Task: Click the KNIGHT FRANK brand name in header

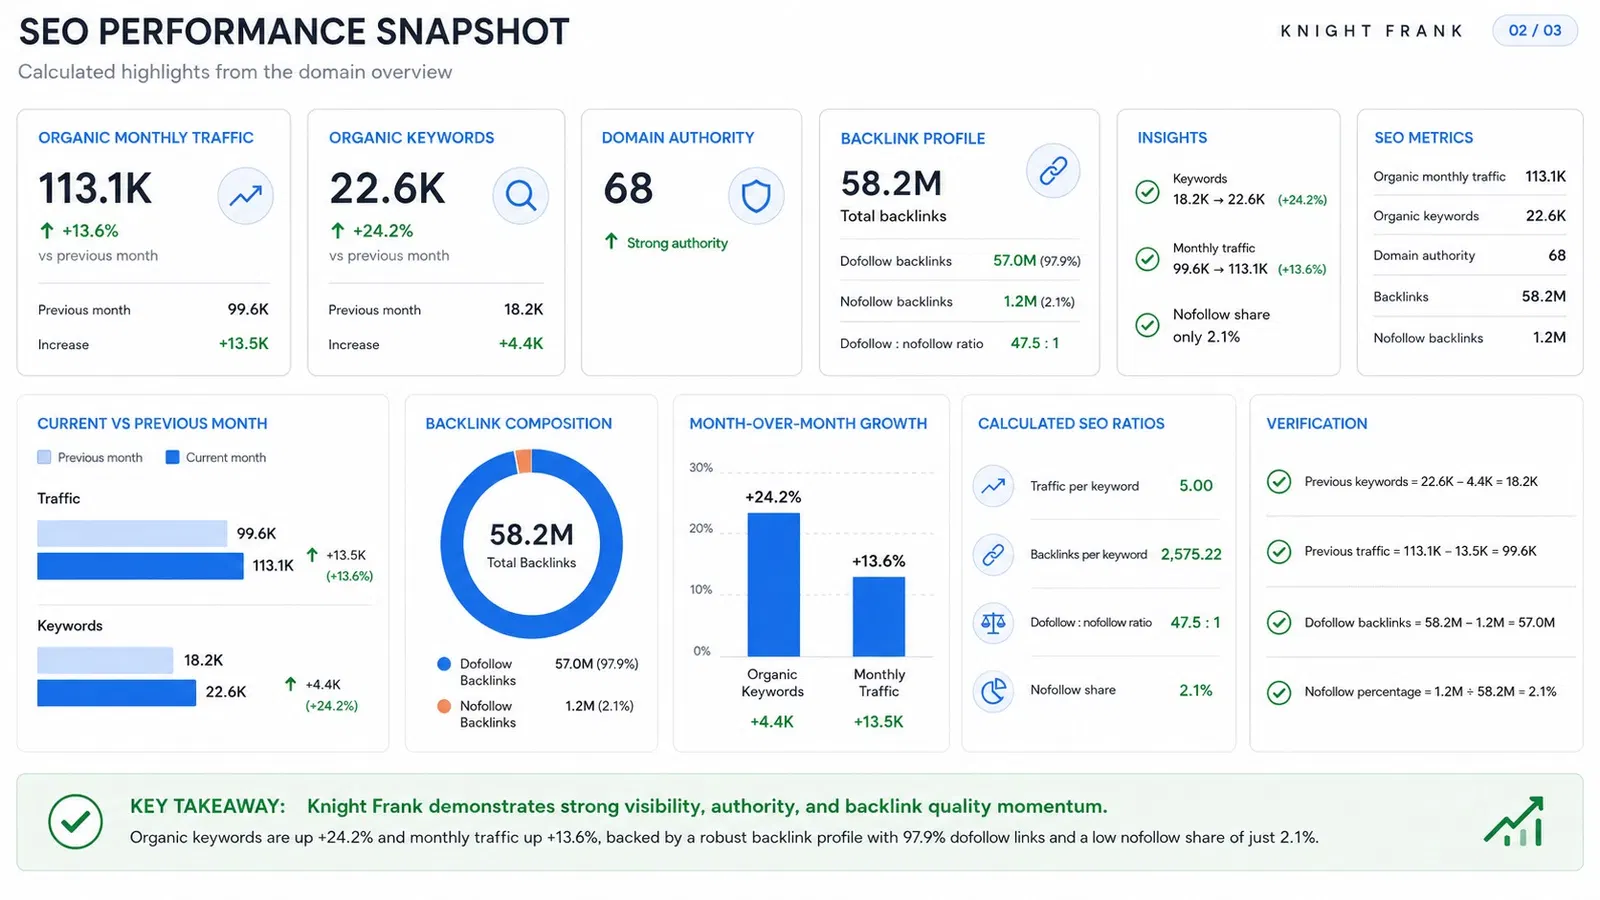Action: pos(1372,31)
